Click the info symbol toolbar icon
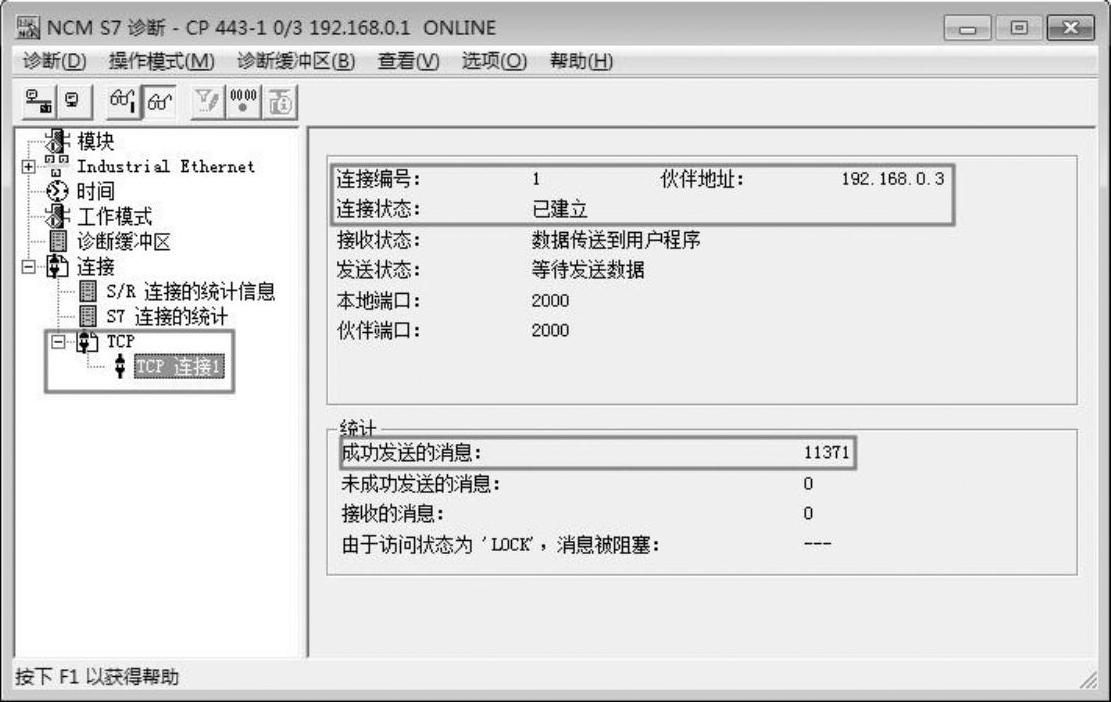 [x=281, y=102]
